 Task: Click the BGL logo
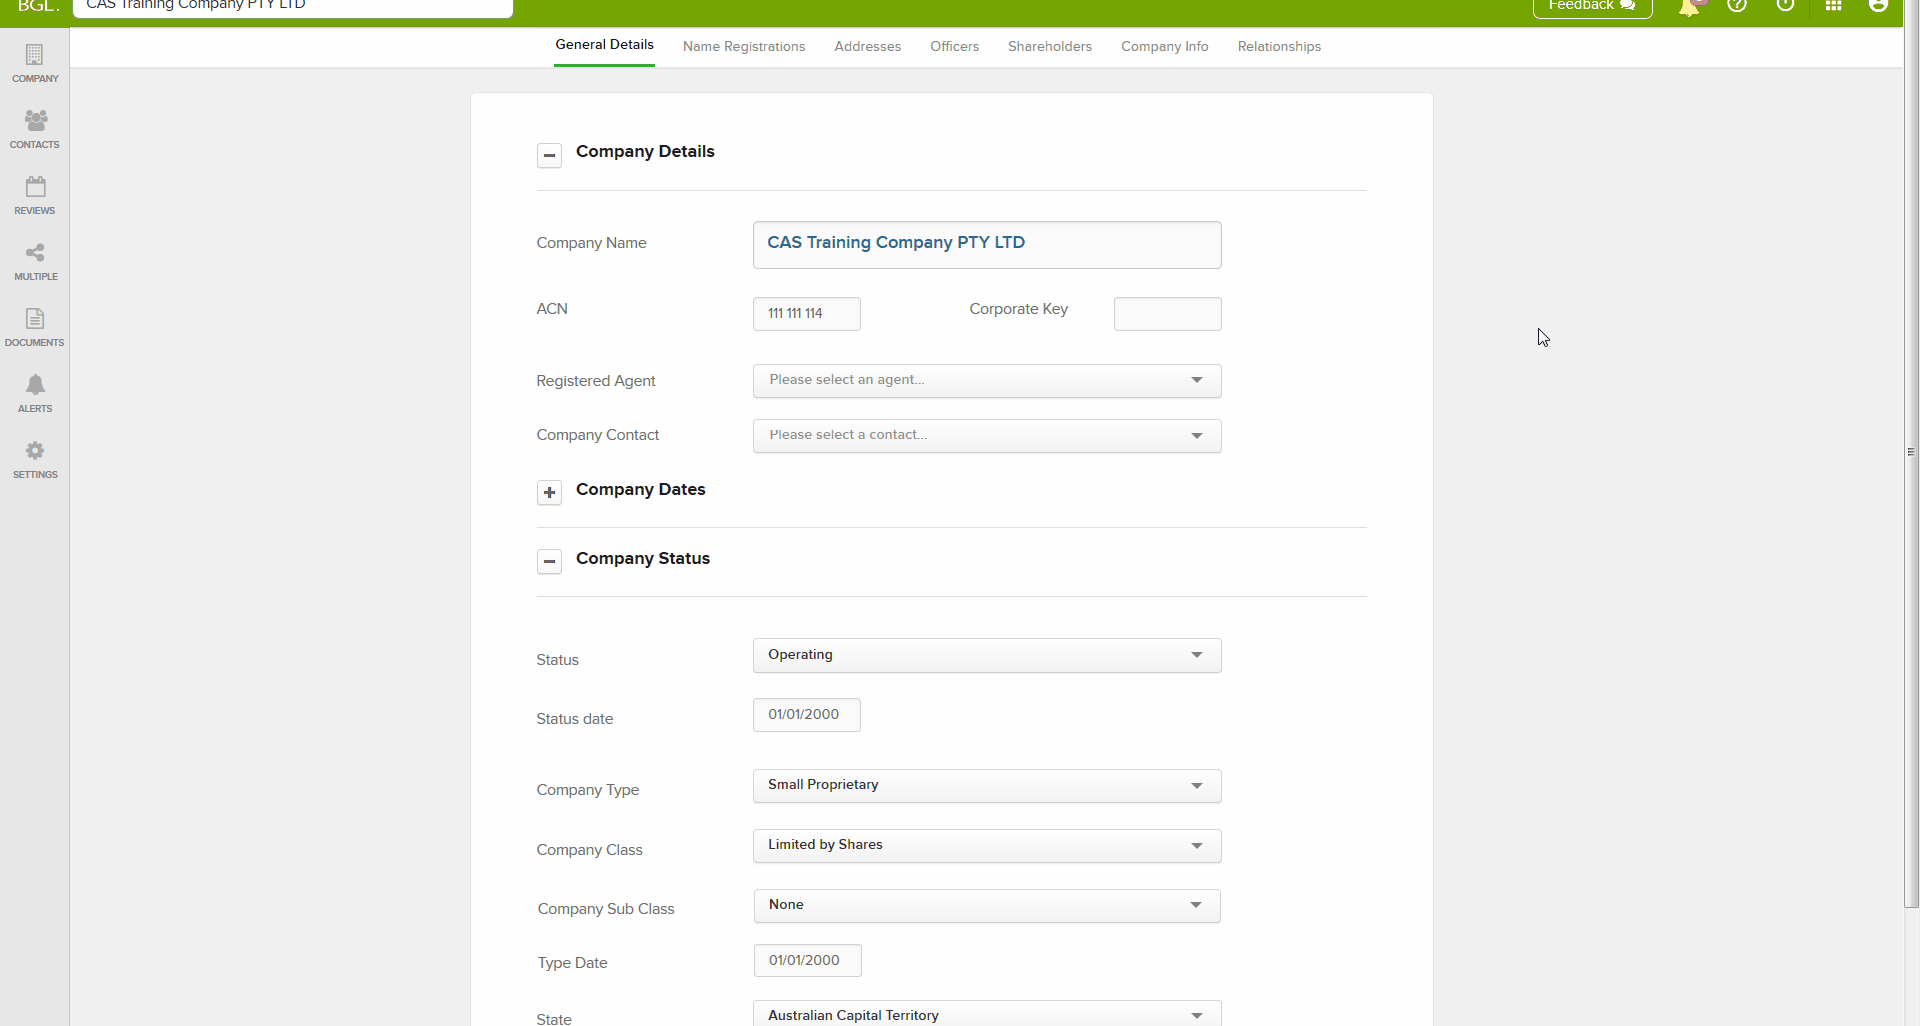pos(38,6)
